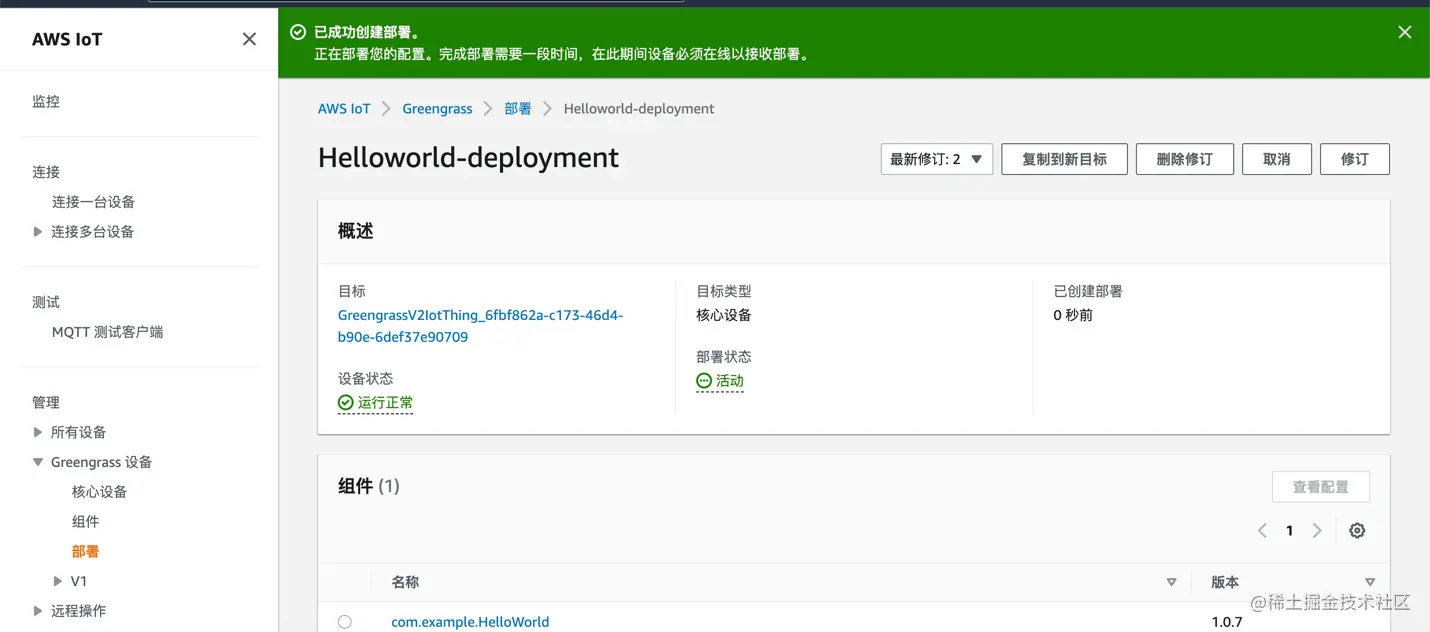This screenshot has width=1430, height=632.
Task: Expand the V1 sidebar section
Action: pyautogui.click(x=58, y=581)
